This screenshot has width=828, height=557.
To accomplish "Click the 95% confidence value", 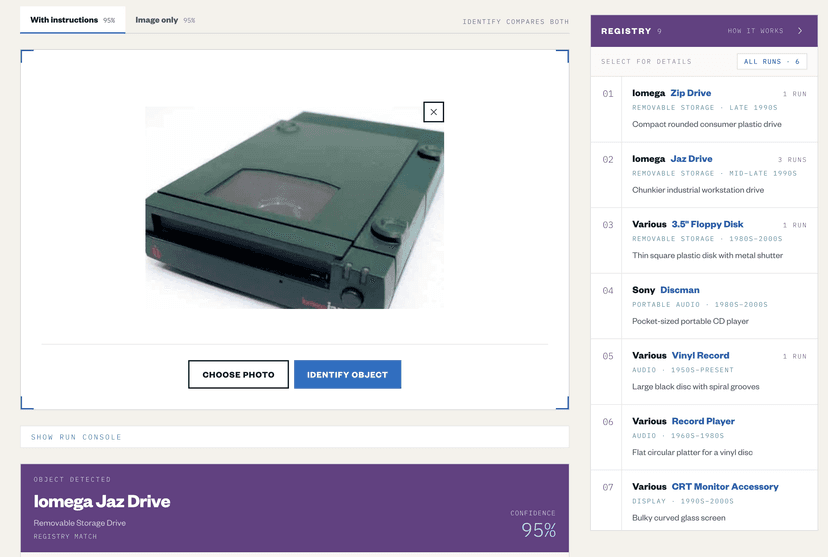I will click(x=539, y=530).
